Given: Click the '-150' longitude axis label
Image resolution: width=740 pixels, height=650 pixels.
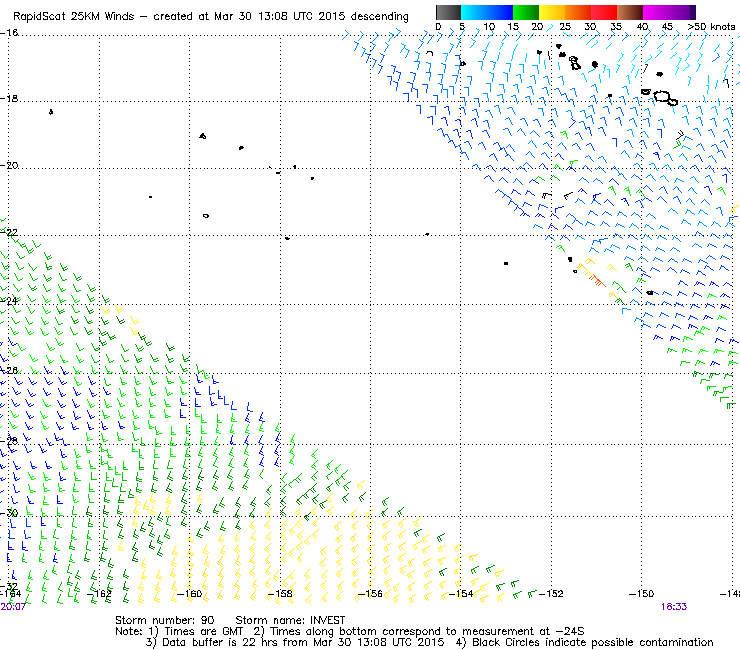Looking at the screenshot, I should tap(641, 594).
